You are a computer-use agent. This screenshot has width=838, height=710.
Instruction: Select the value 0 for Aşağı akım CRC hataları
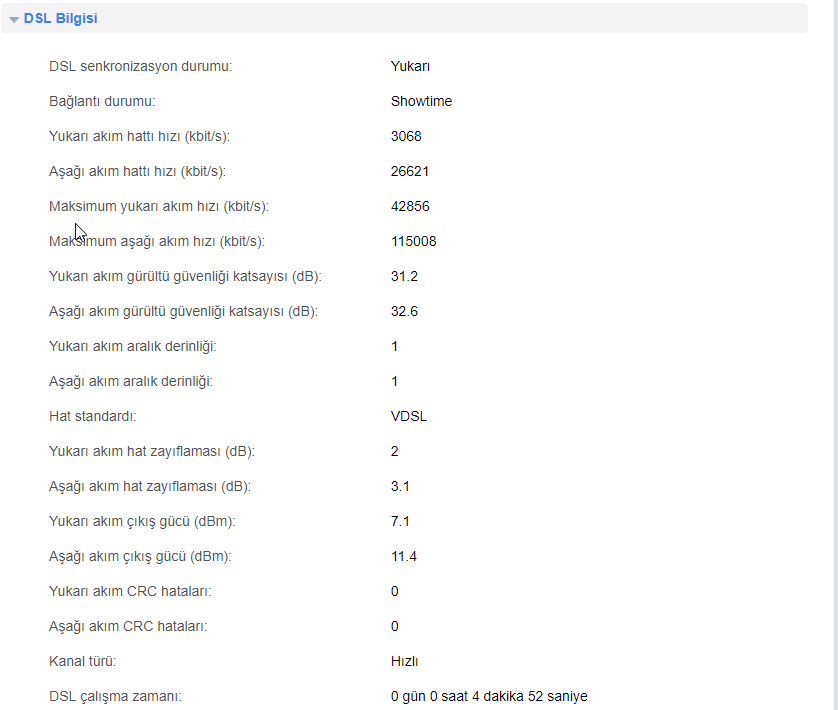[x=394, y=627]
